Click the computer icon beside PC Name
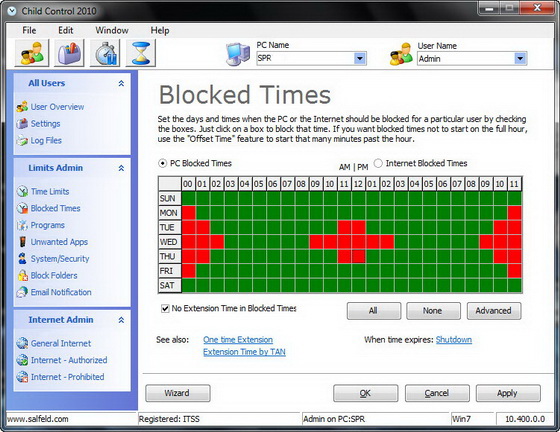 tap(238, 54)
